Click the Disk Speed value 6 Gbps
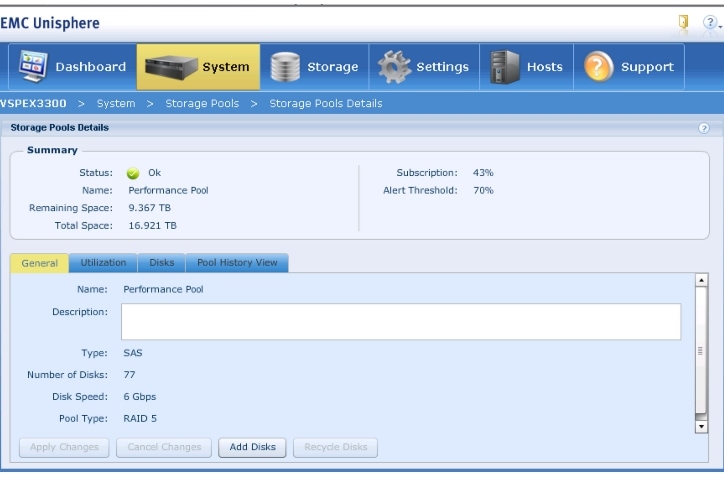Image resolution: width=724 pixels, height=490 pixels. pos(139,397)
